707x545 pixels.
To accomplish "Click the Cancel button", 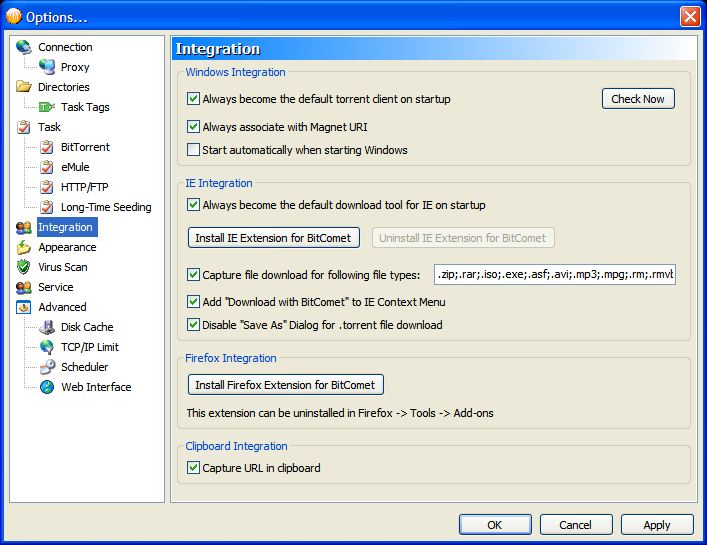I will point(576,525).
